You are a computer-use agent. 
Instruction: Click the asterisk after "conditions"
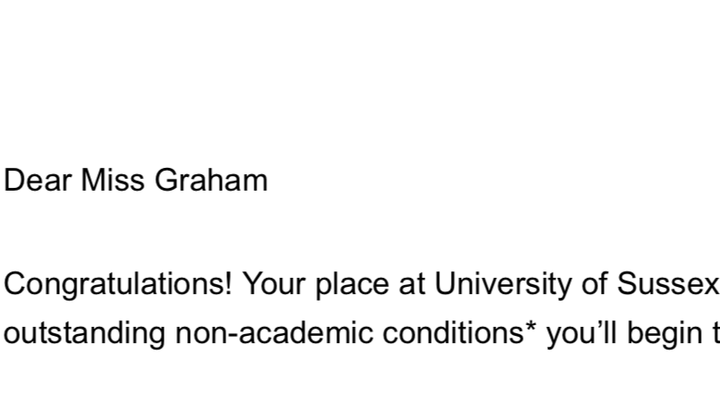click(531, 327)
